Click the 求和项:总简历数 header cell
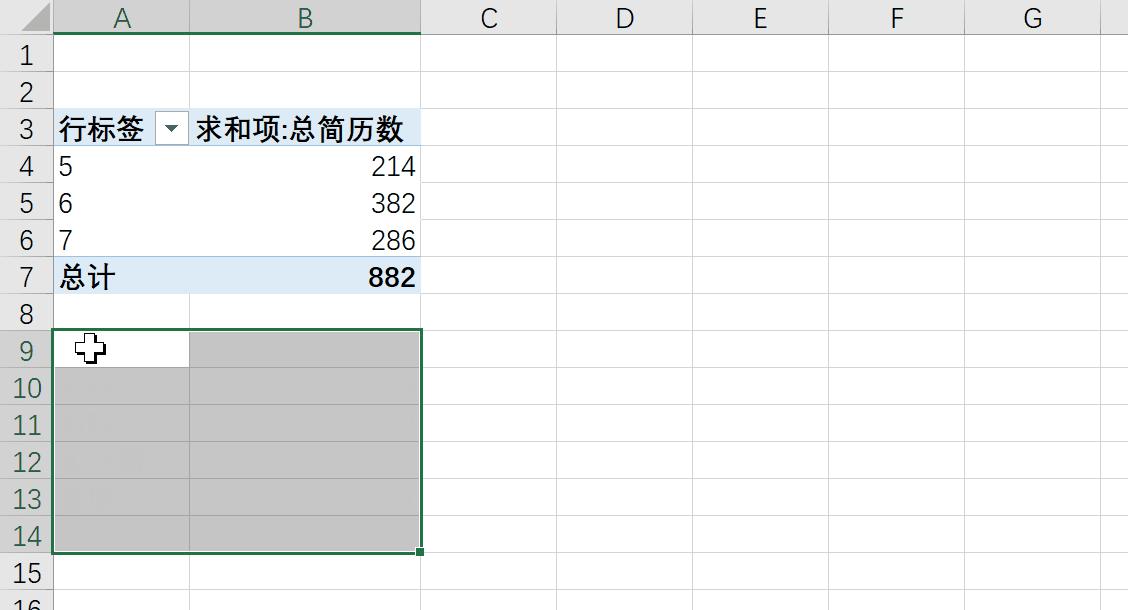The width and height of the screenshot is (1128, 610). coord(304,128)
